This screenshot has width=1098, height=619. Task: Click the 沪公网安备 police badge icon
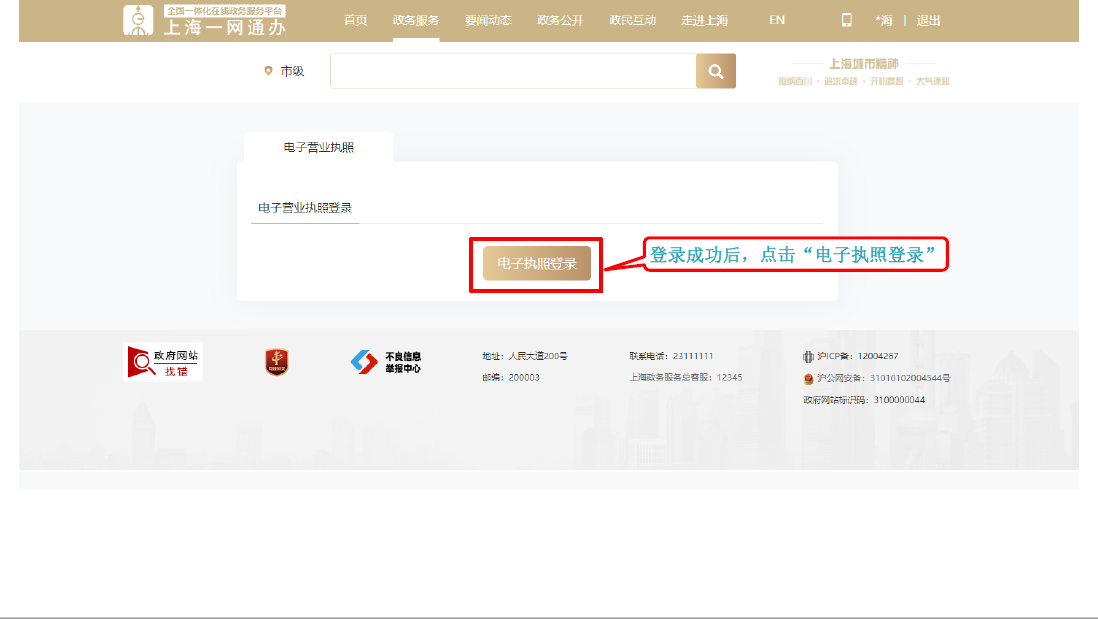808,379
